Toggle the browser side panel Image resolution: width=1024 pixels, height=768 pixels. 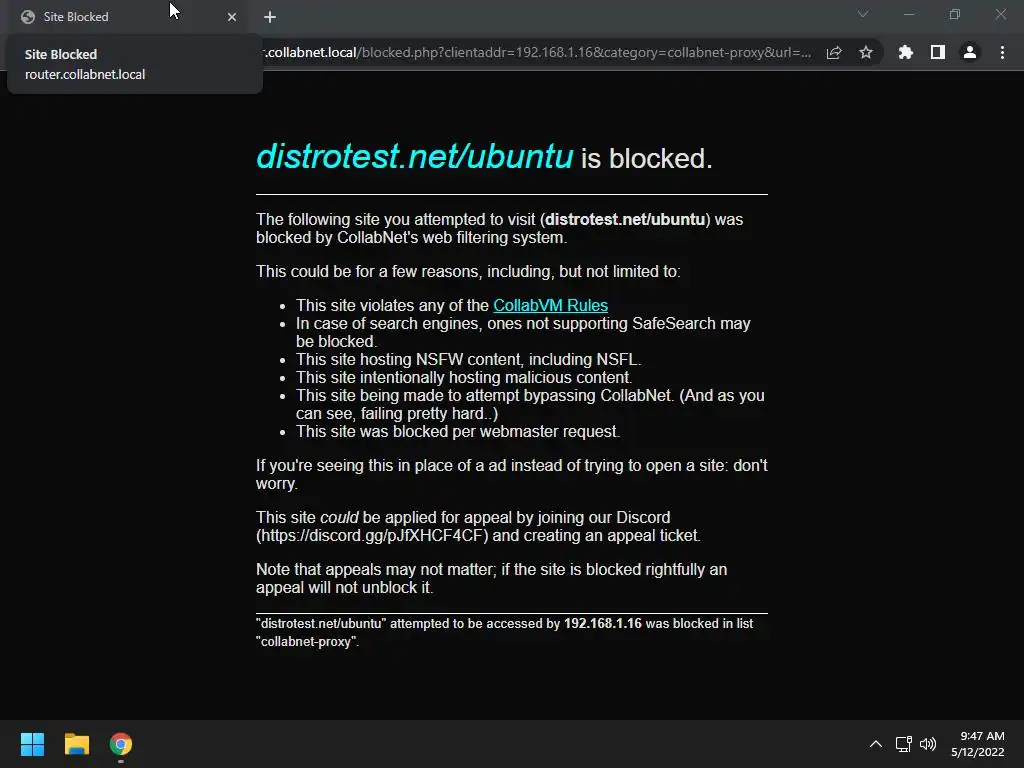[938, 52]
